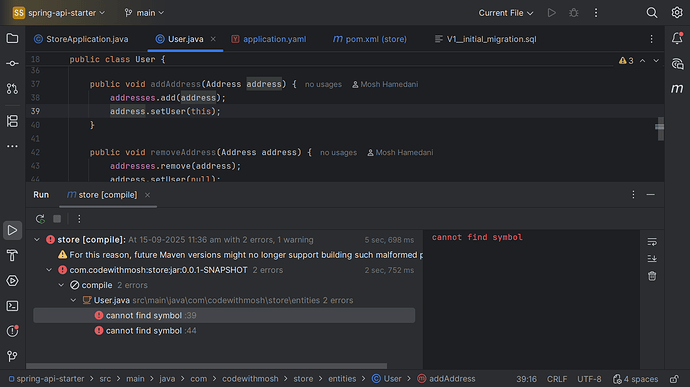Jump to previous highlighted error arrow
Viewport: 690px width, 387px height.
[x=642, y=60]
